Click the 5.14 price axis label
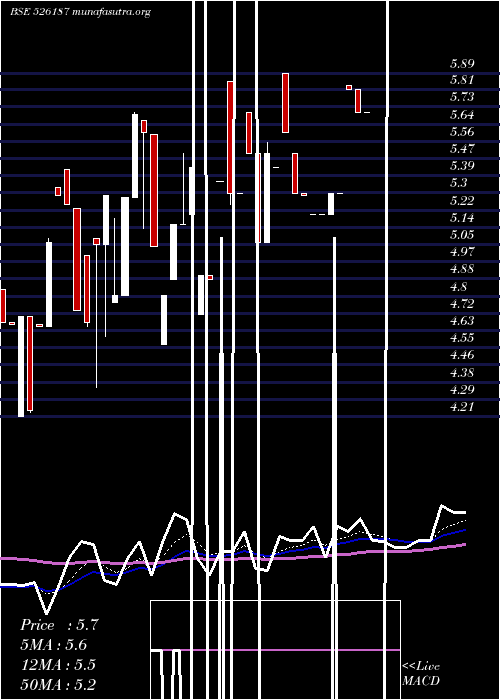 click(x=462, y=218)
